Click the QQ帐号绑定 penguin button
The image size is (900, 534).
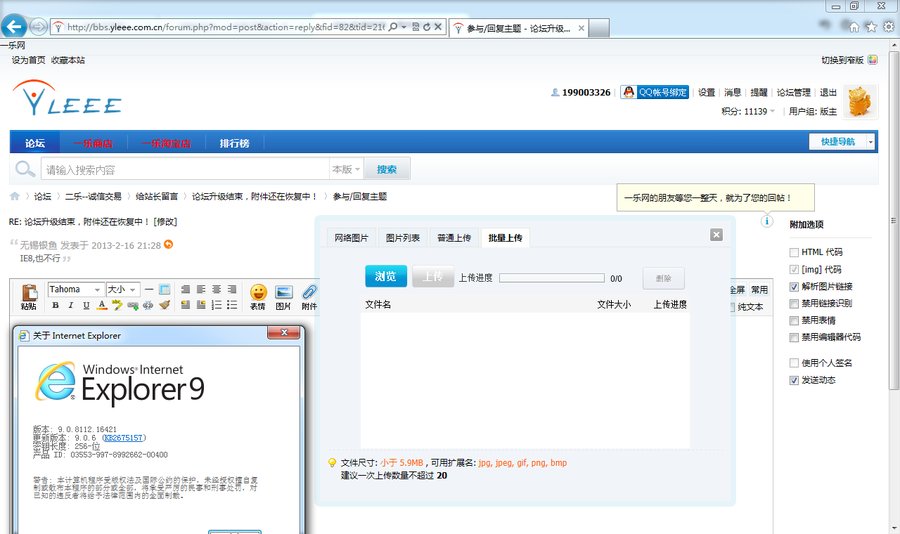click(x=655, y=92)
